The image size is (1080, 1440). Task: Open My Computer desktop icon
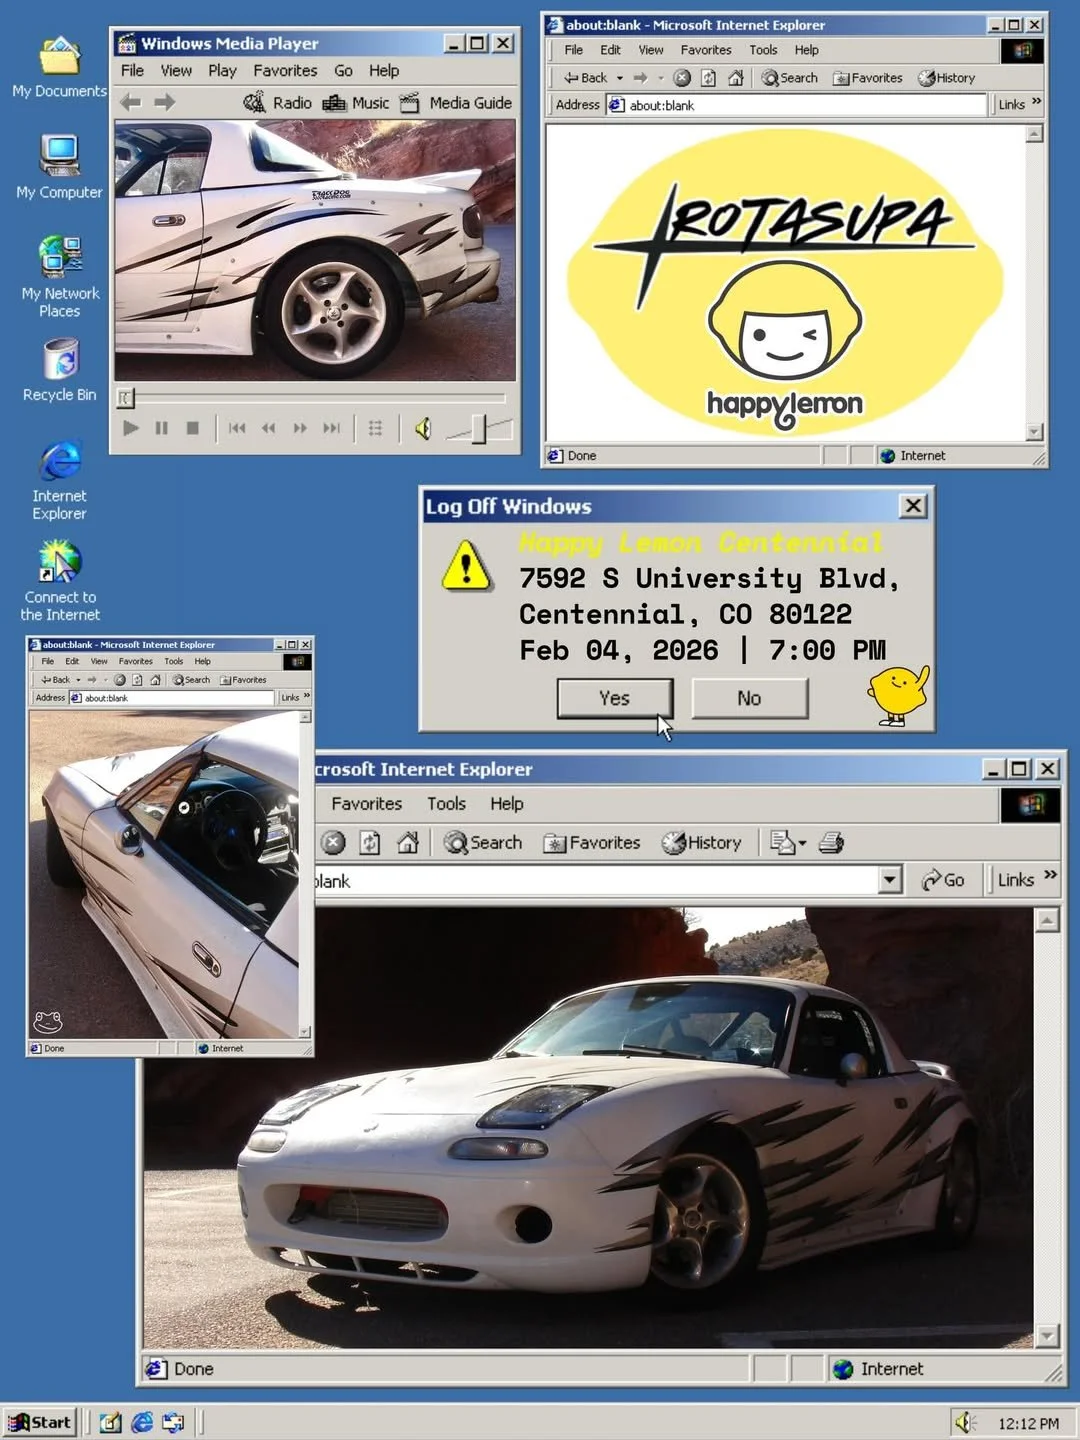point(59,167)
